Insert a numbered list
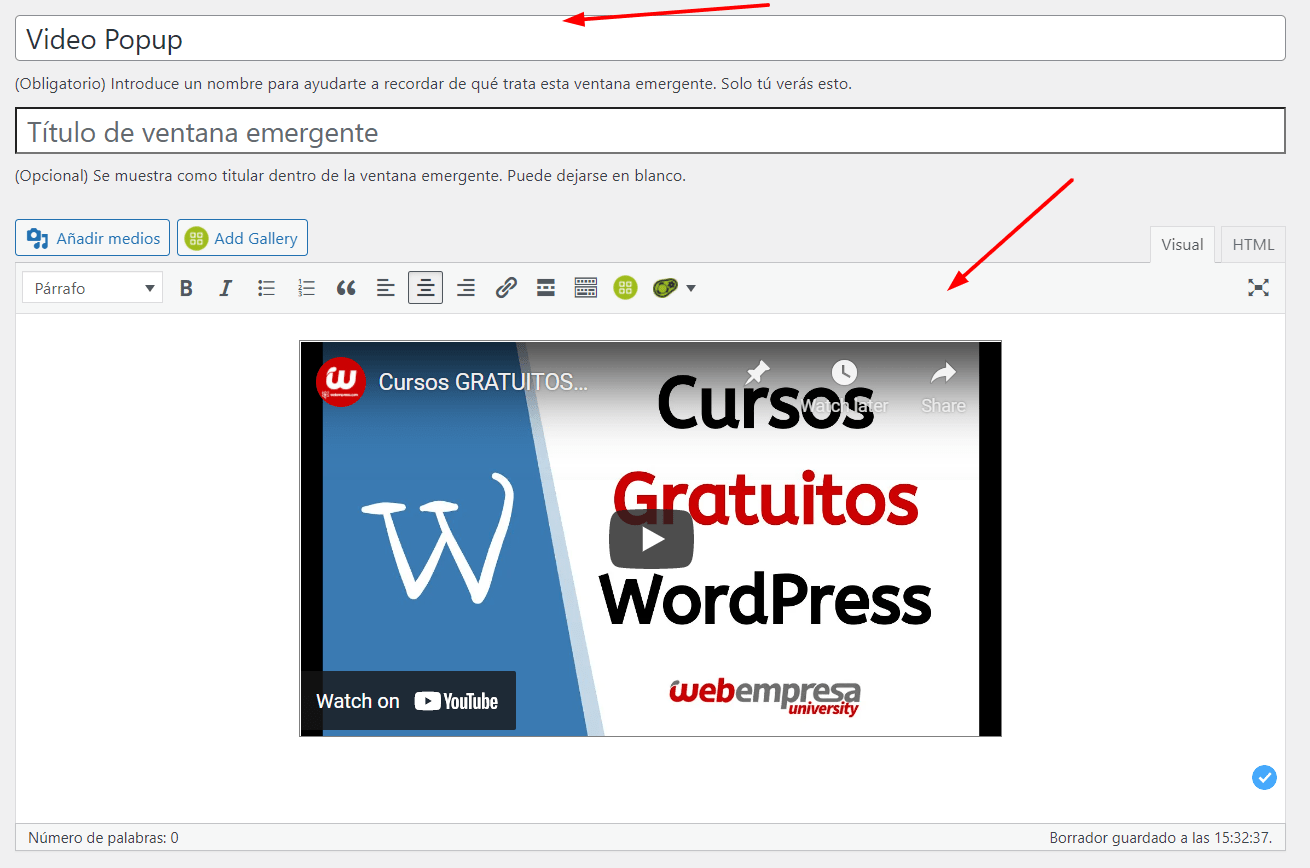 pos(306,288)
